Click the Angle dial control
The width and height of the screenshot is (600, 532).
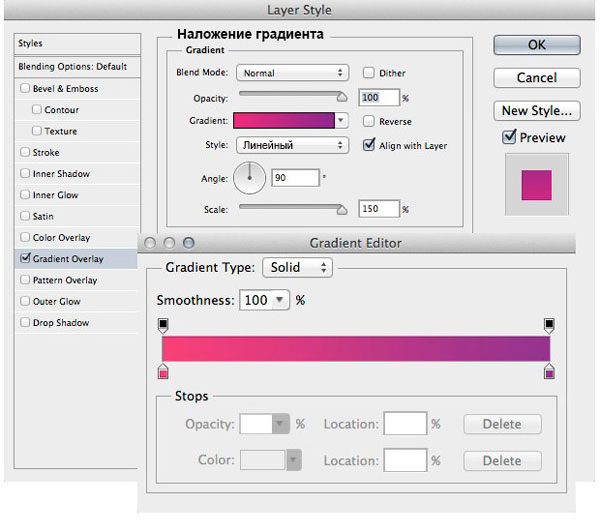[249, 178]
